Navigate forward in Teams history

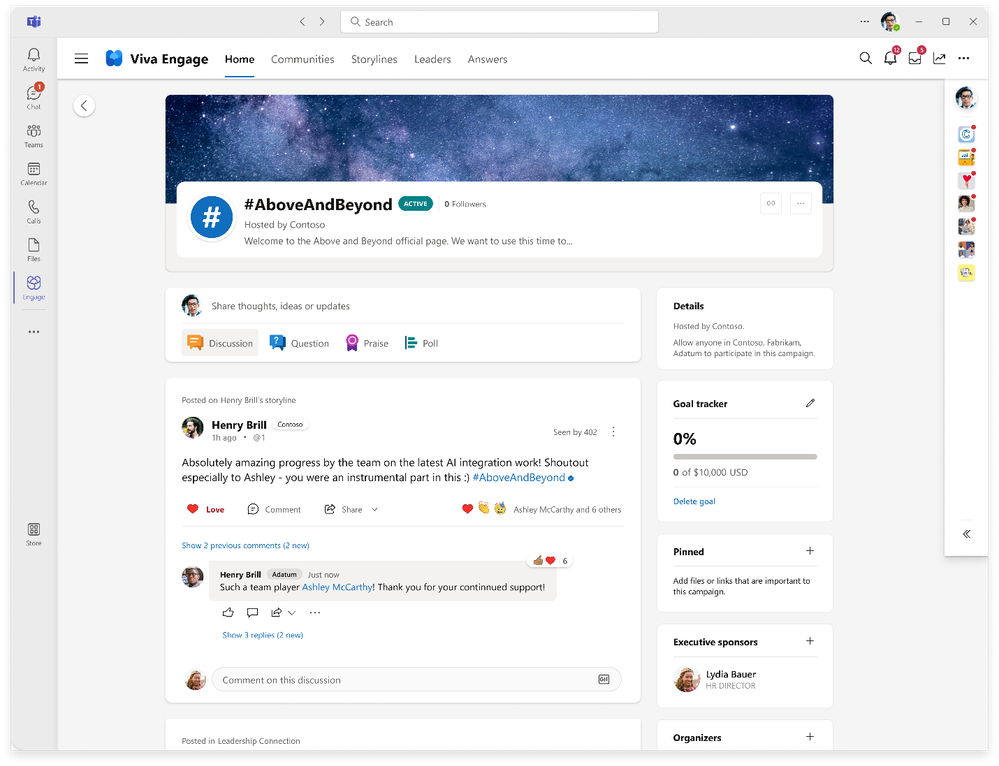click(x=322, y=22)
